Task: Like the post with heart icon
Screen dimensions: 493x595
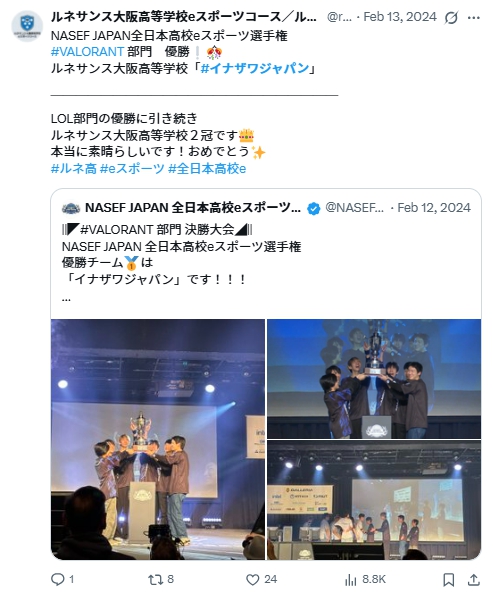Action: click(x=252, y=579)
